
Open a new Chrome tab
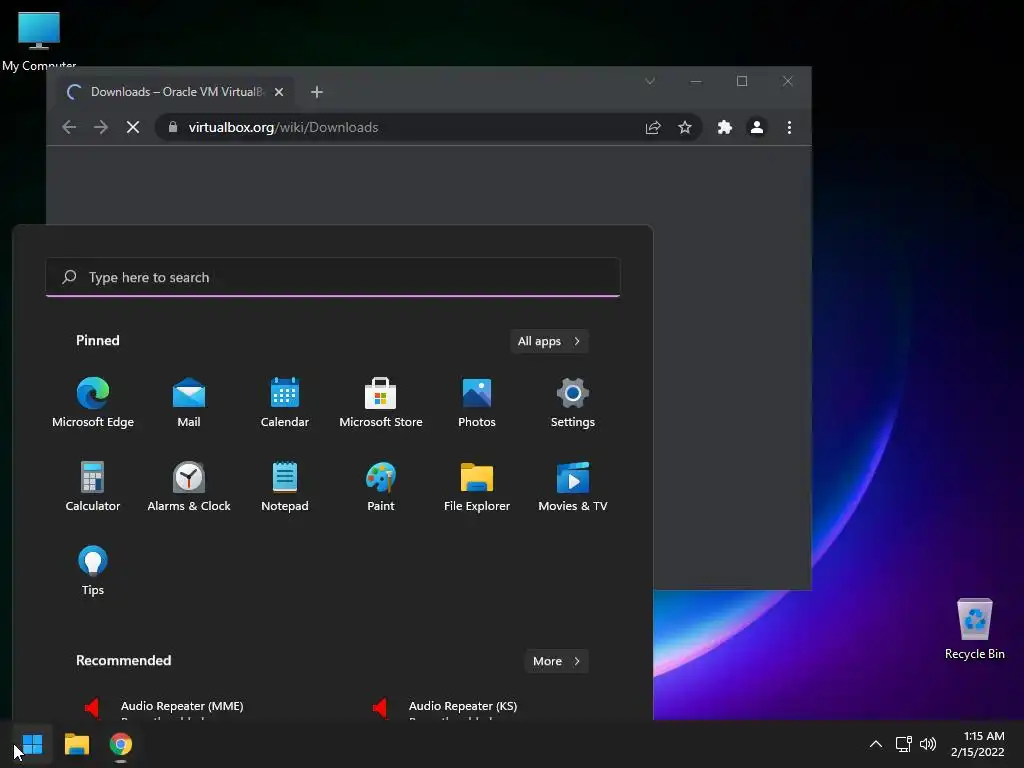(317, 92)
